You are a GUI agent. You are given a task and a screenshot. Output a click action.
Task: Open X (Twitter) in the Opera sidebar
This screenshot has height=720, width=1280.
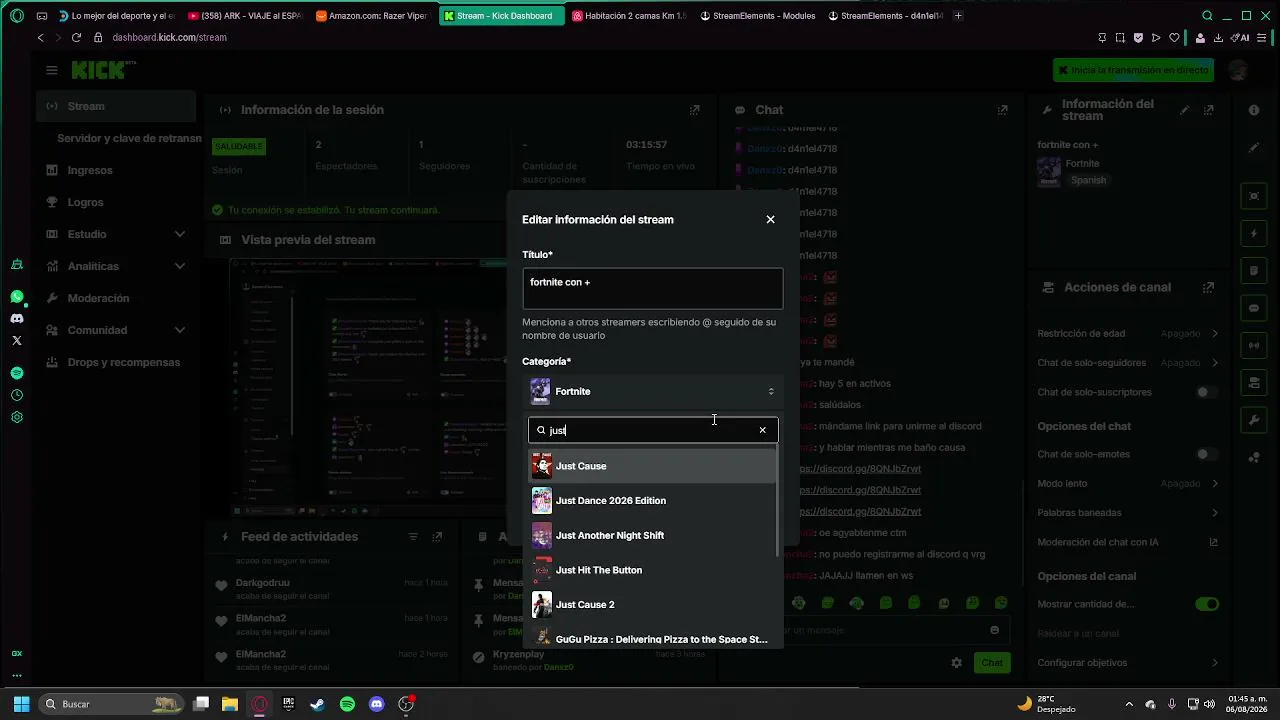[x=17, y=341]
